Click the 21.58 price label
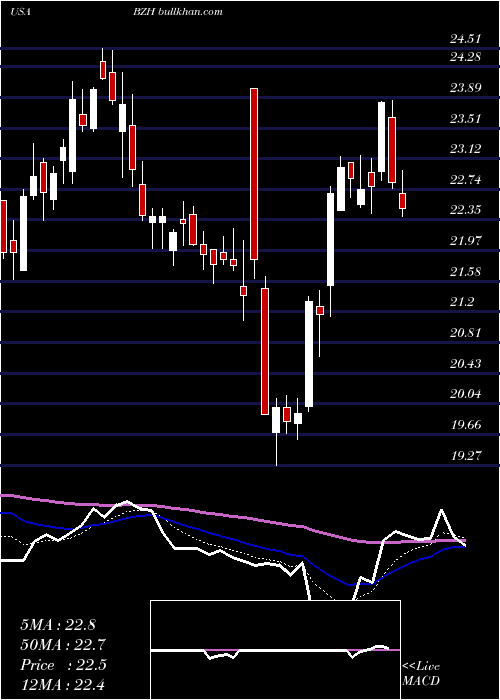 466,272
